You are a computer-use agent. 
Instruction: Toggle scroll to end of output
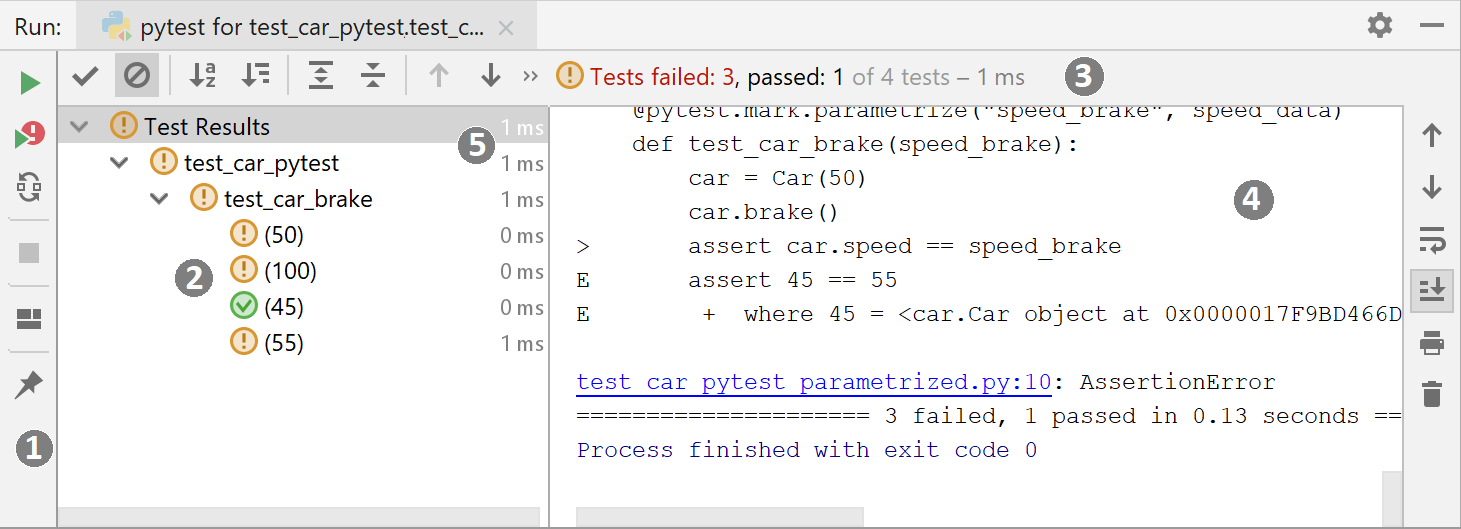(1432, 290)
